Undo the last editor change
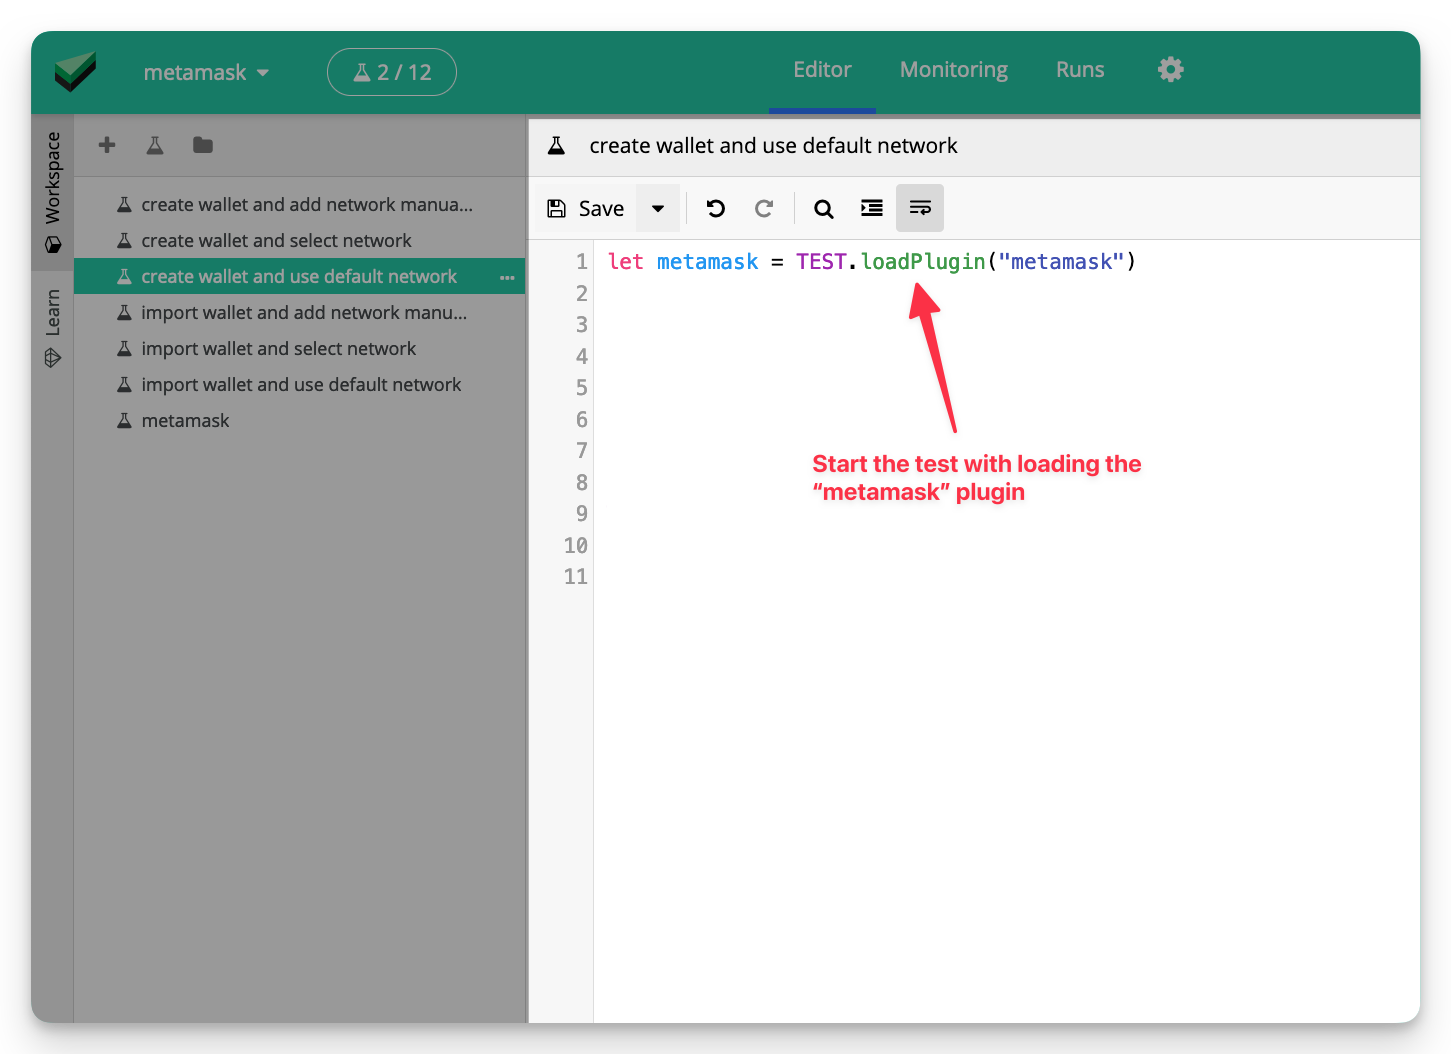 716,208
